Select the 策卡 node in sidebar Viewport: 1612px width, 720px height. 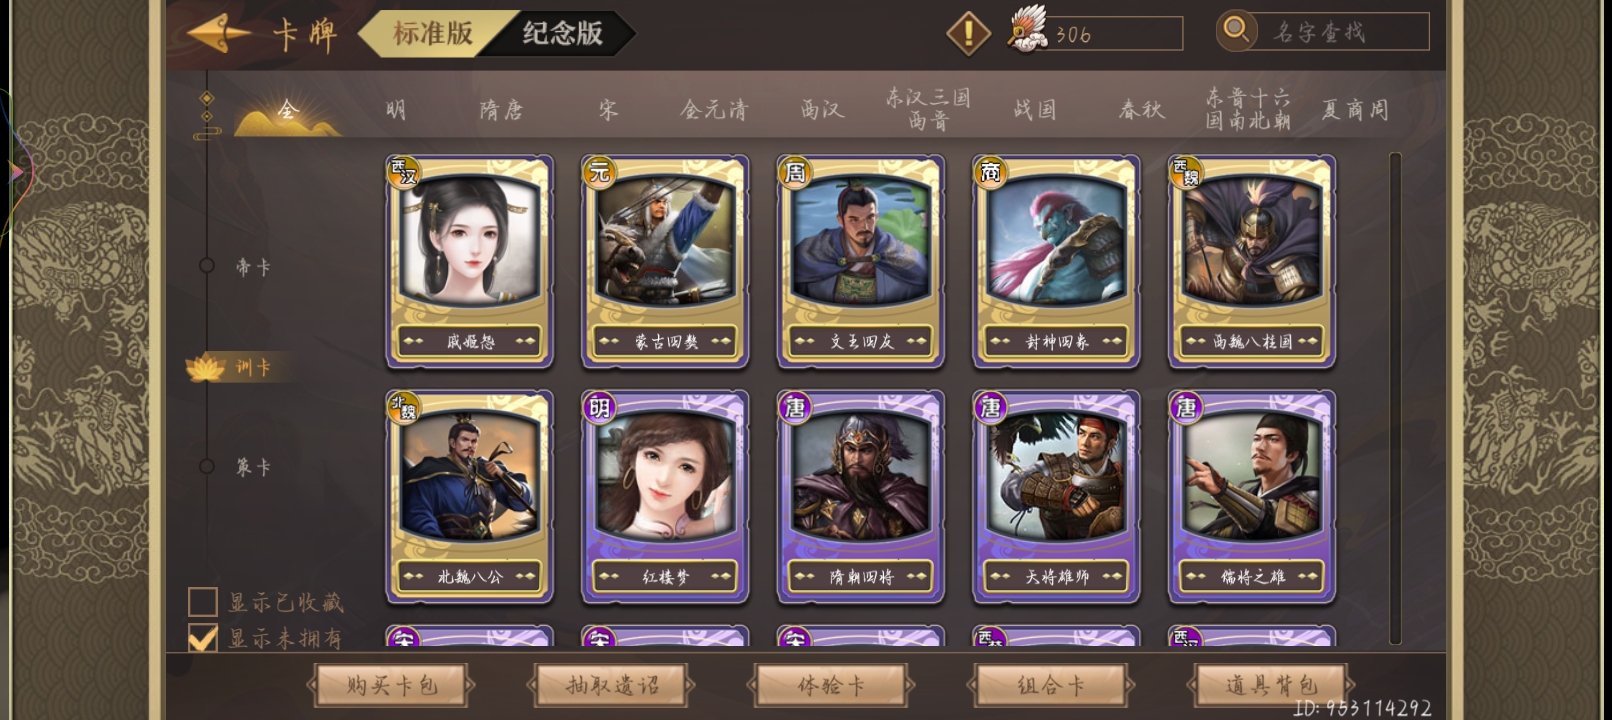(207, 466)
